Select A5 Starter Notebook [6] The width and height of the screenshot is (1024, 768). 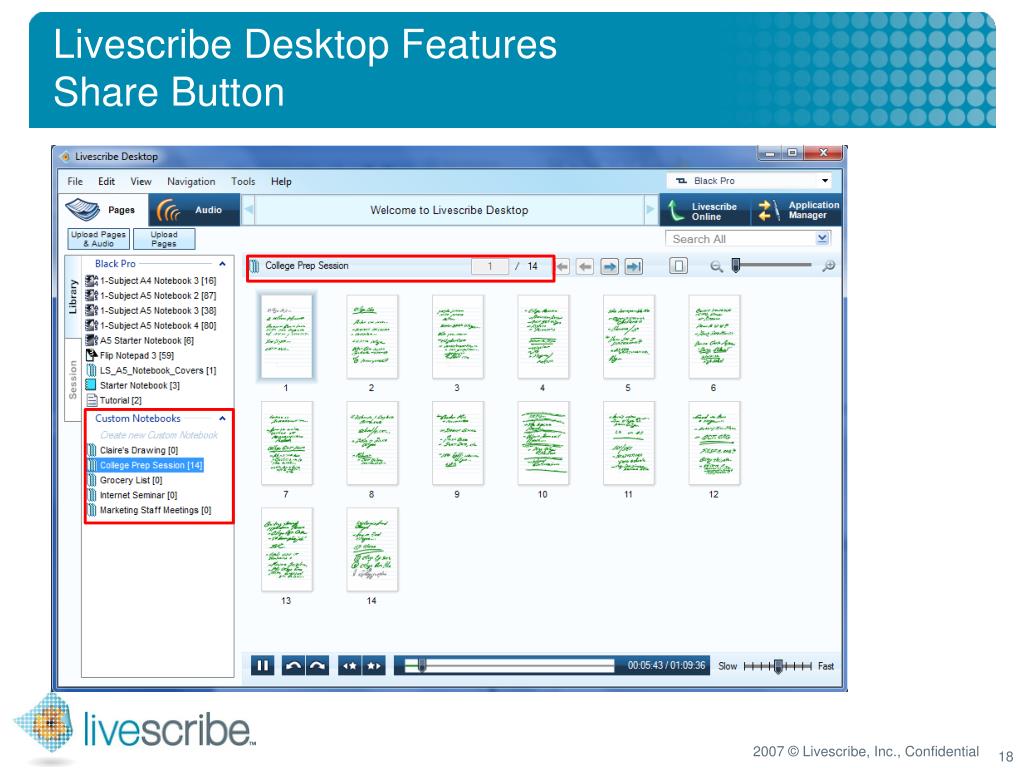click(x=140, y=341)
